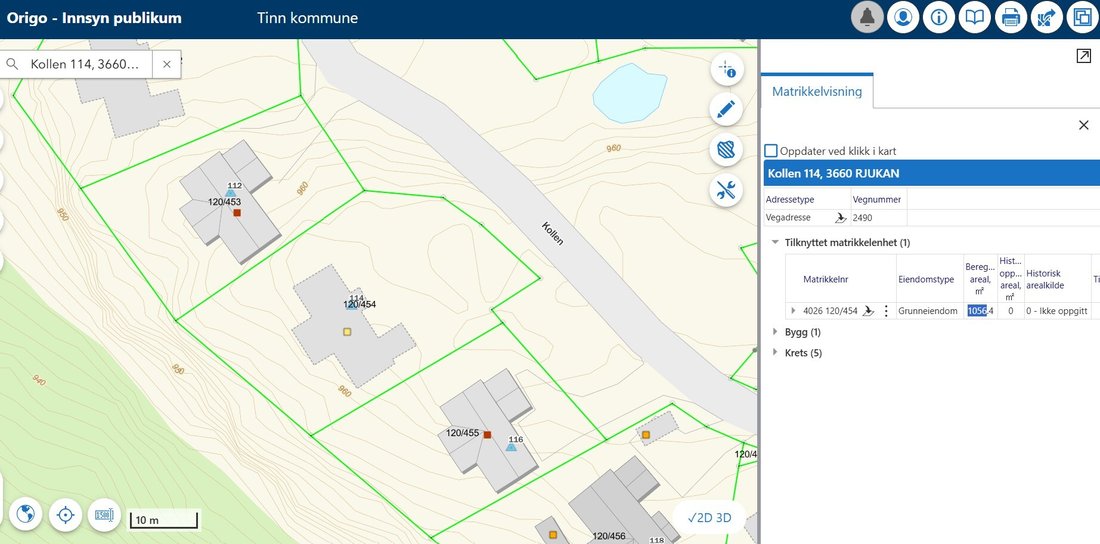Activate the pencil drawing tool
The width and height of the screenshot is (1100, 544).
coord(726,110)
